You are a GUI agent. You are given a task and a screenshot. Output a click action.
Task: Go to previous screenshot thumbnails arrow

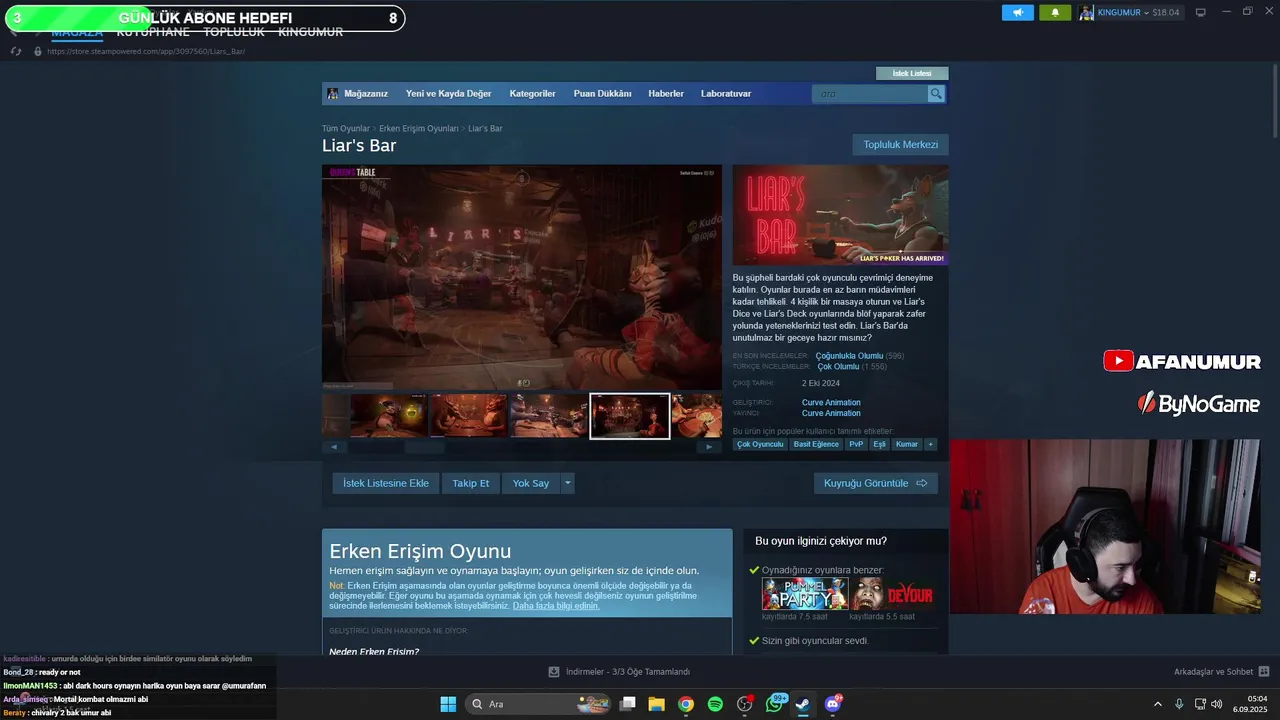[x=333, y=447]
